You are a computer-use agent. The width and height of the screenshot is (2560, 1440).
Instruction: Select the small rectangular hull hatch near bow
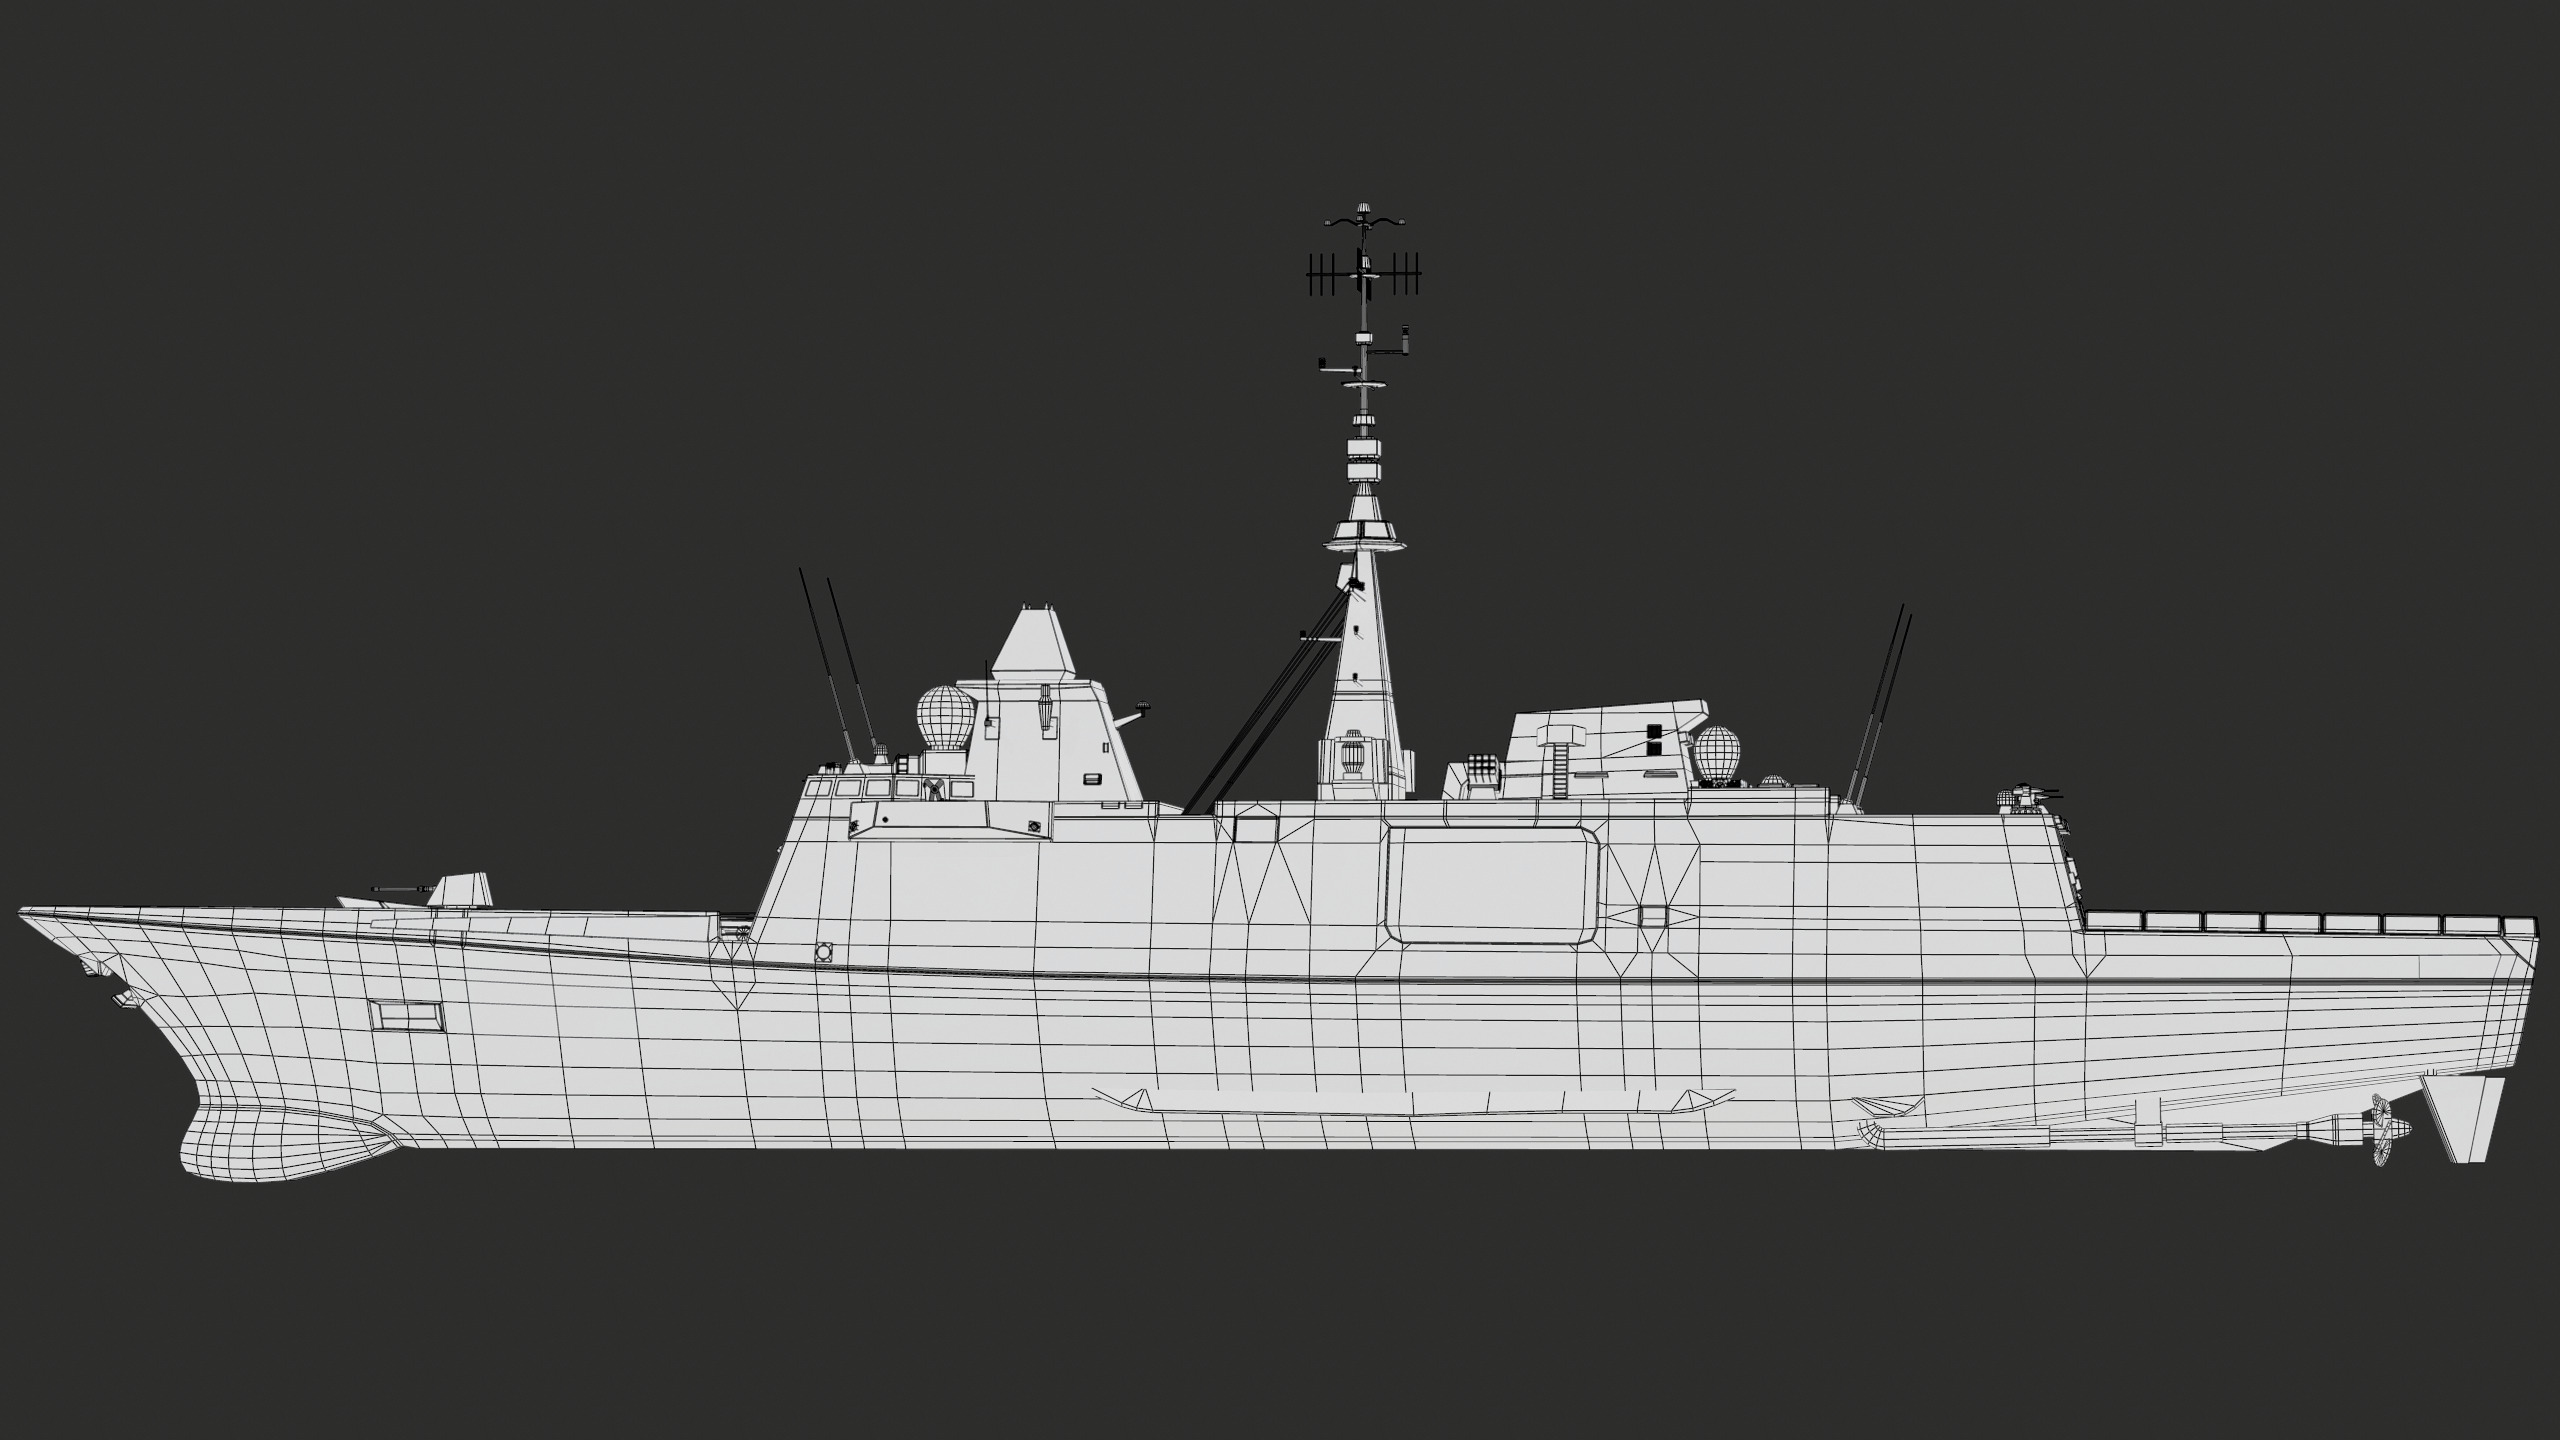406,1016
